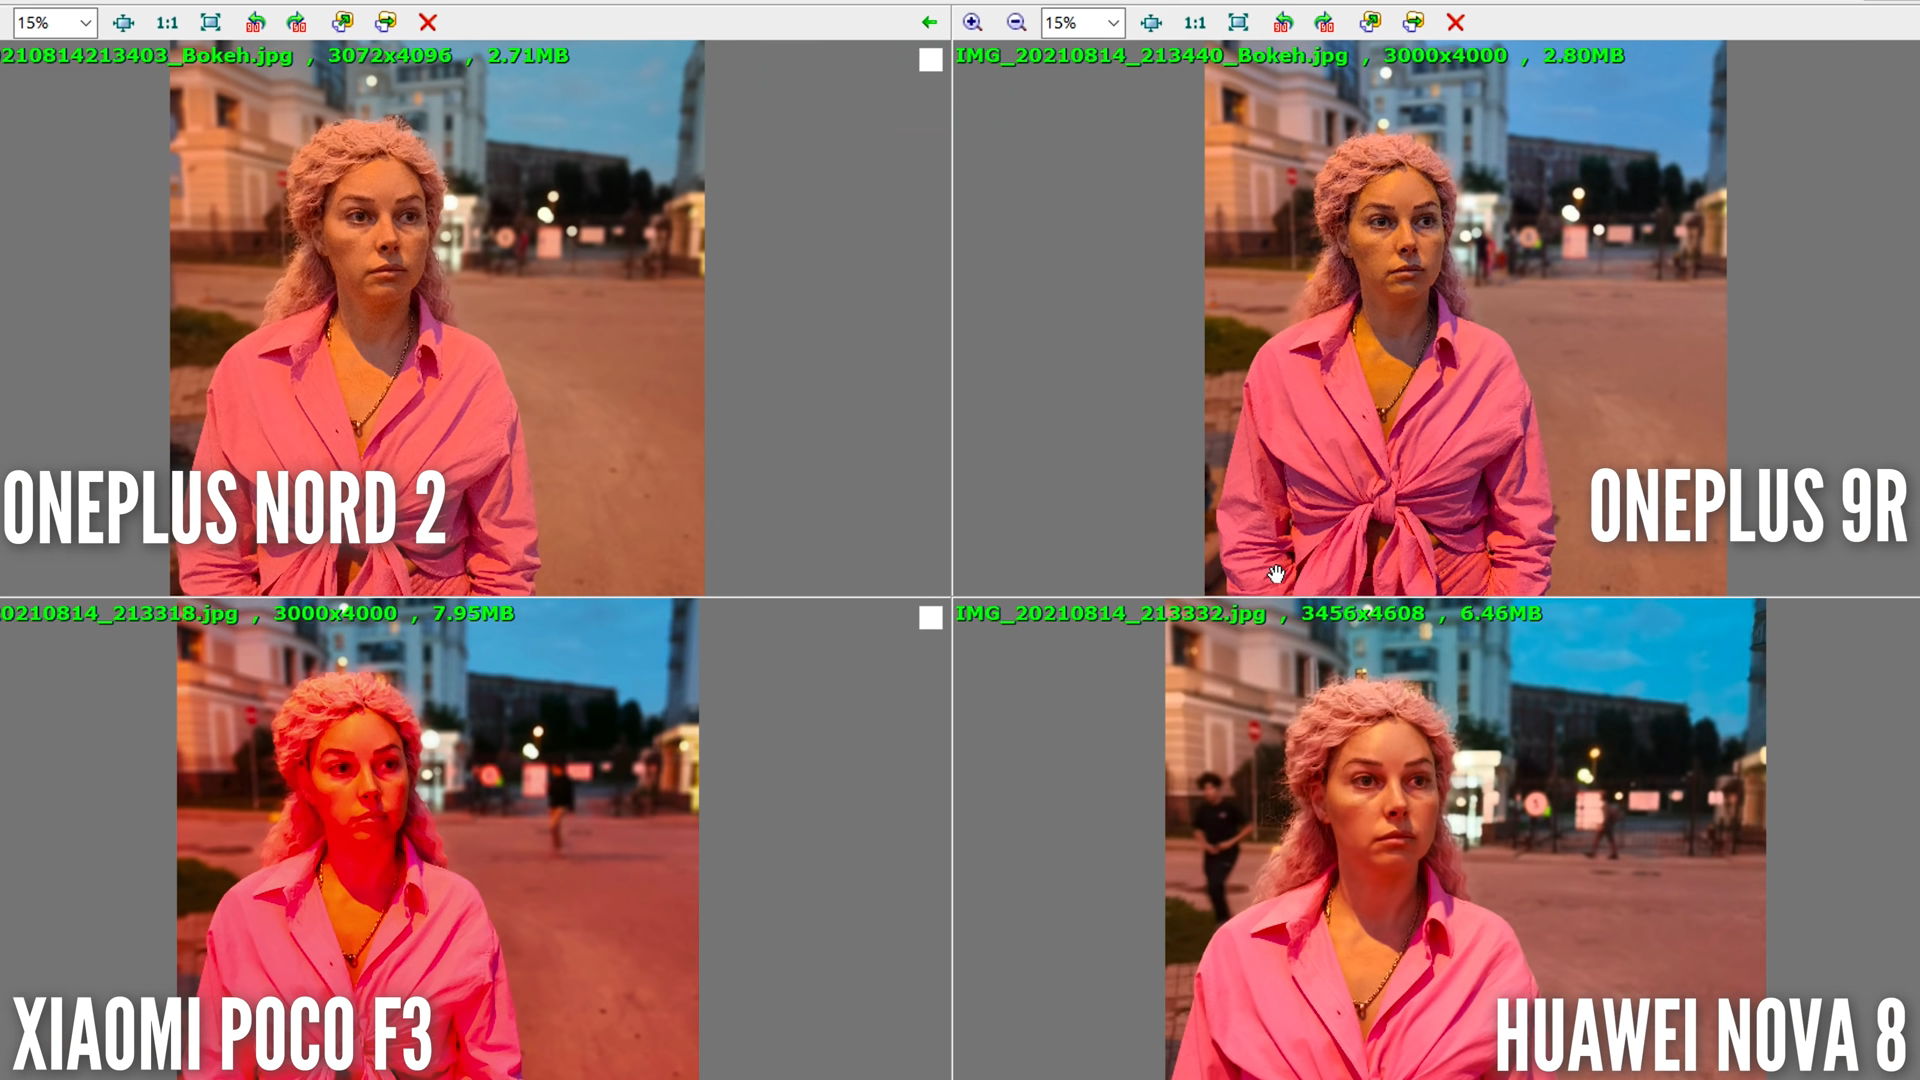The width and height of the screenshot is (1920, 1080).
Task: Click zoom out magnifier in right toolbar
Action: click(1016, 22)
